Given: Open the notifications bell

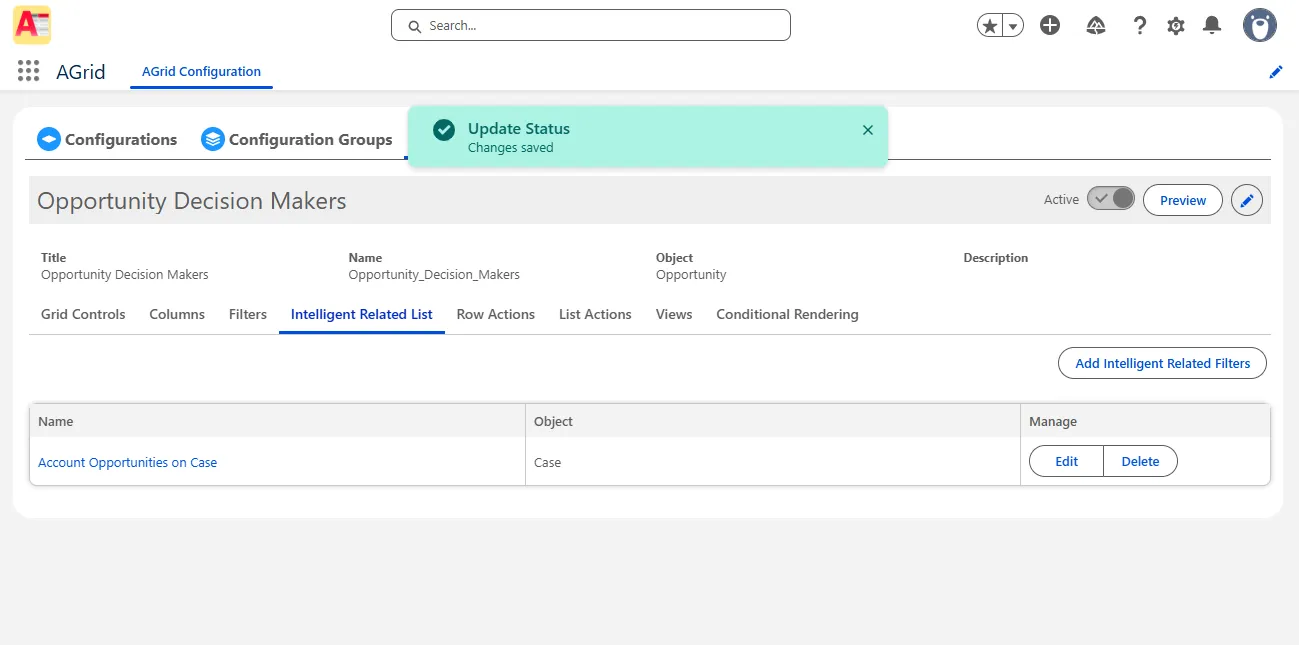Looking at the screenshot, I should pos(1212,26).
